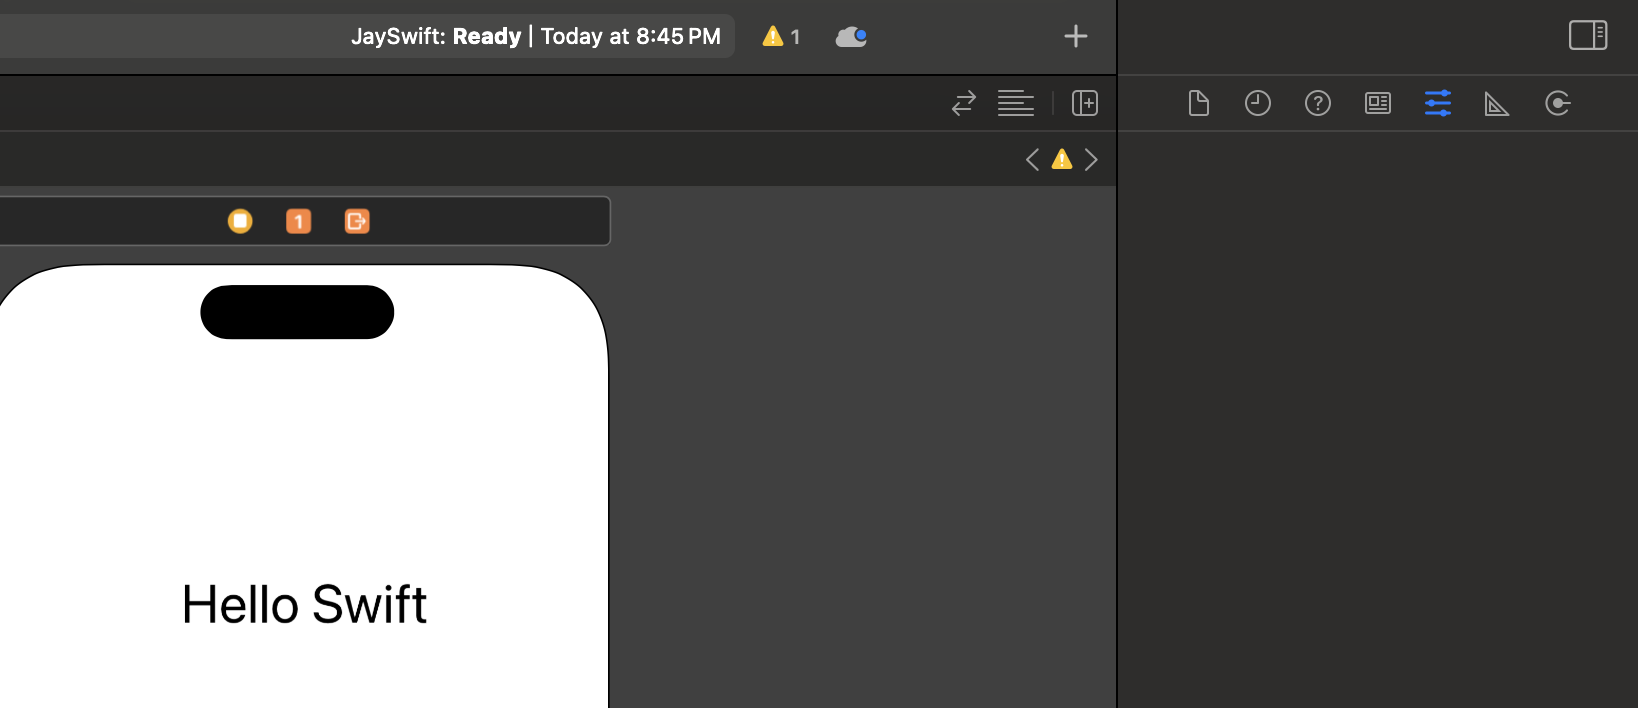Open the File inspector

point(1198,103)
